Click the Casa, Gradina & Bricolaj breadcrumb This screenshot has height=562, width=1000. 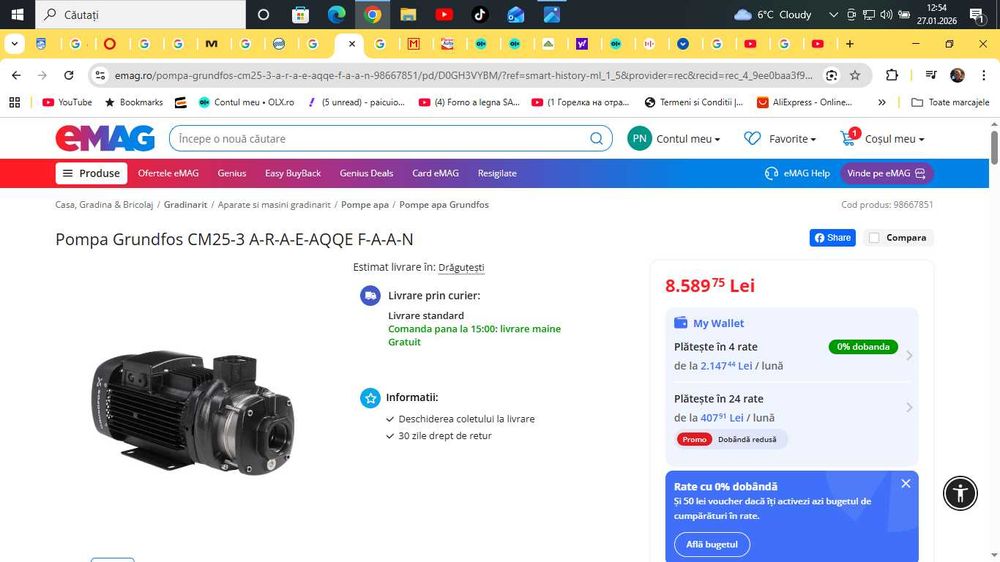[x=104, y=205]
